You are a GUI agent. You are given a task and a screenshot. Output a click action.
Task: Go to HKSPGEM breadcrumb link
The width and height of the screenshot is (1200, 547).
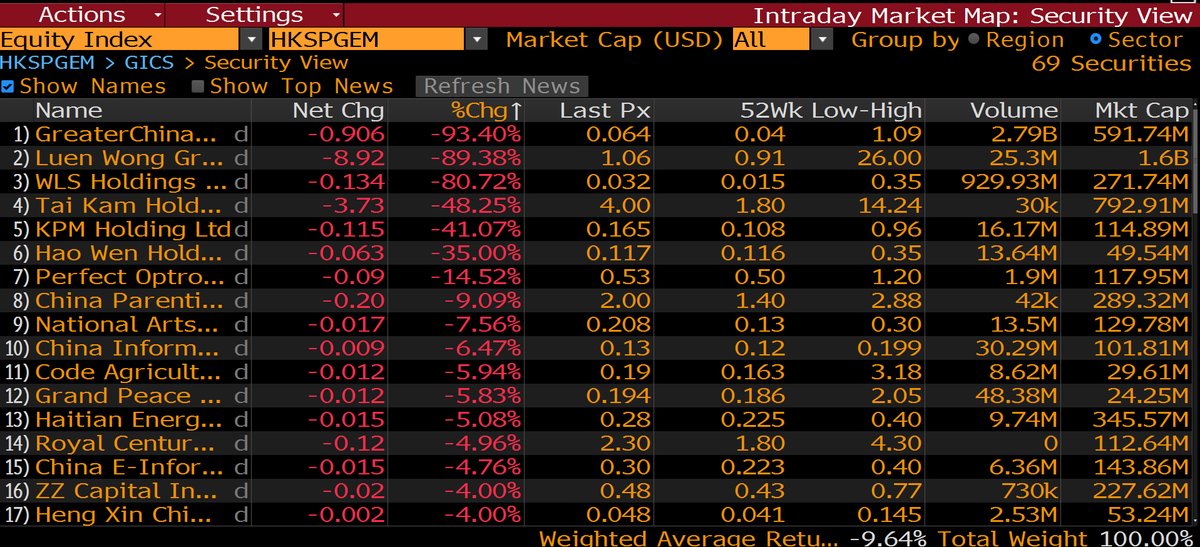pyautogui.click(x=44, y=63)
